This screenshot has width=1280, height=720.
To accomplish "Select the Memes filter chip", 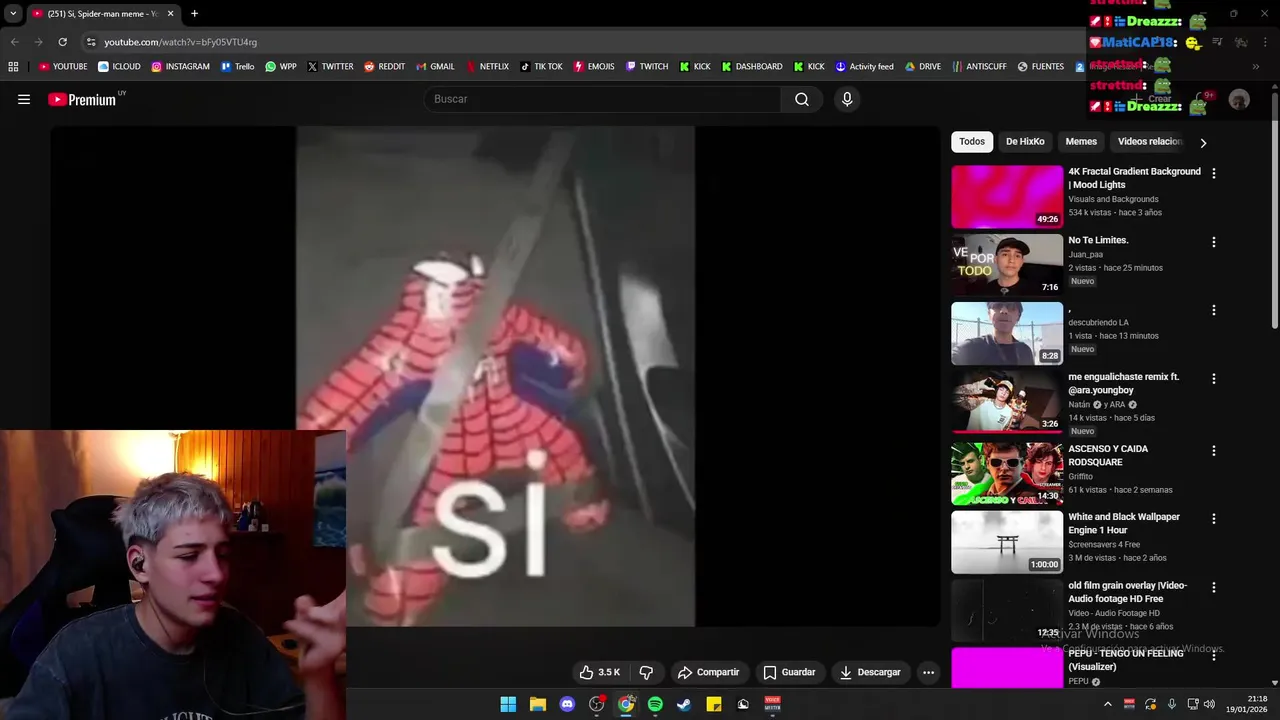I will (x=1081, y=142).
